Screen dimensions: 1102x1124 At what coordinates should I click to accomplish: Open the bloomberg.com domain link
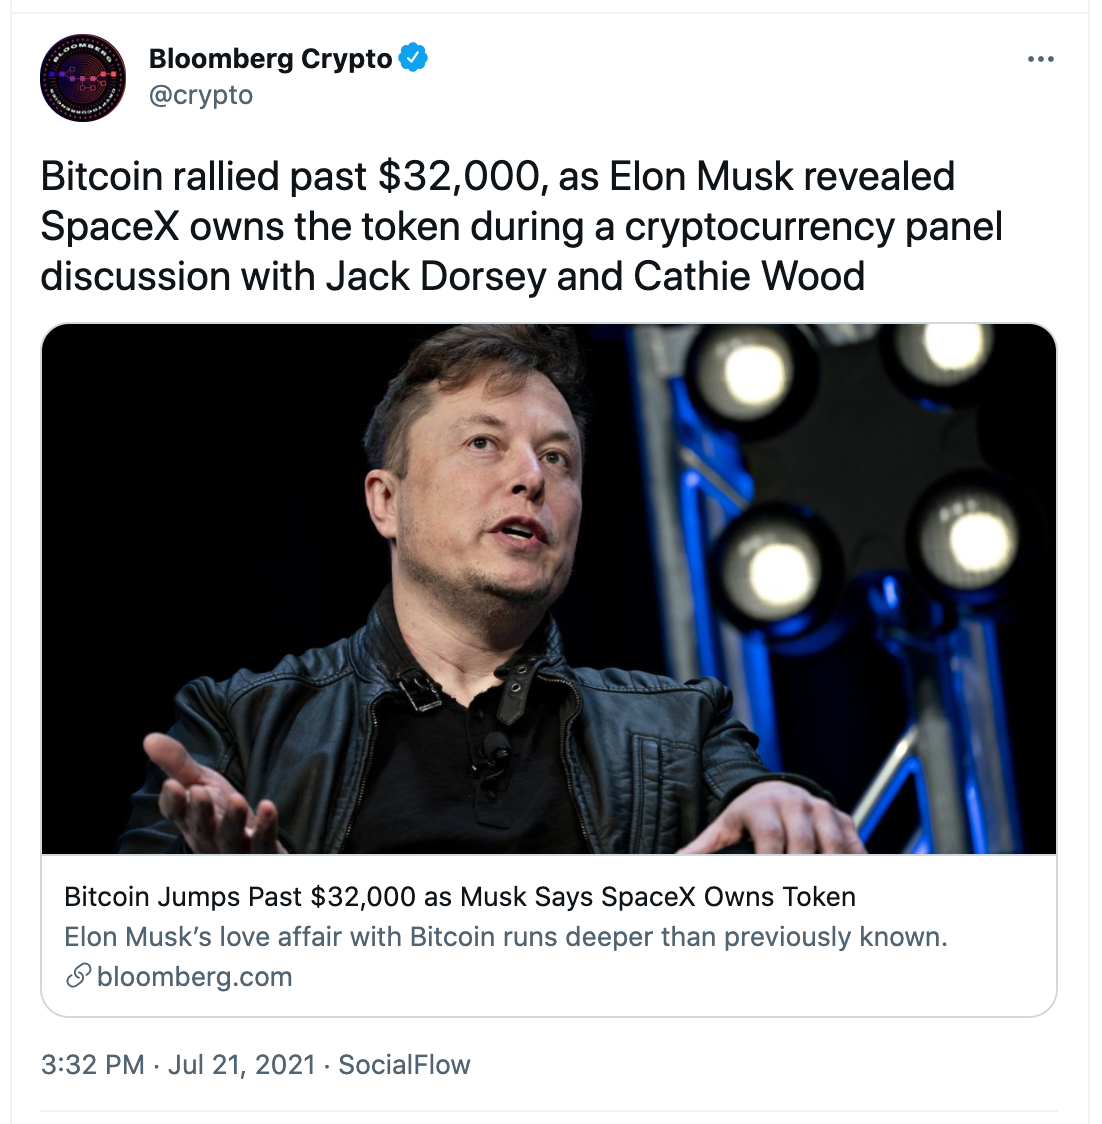point(195,977)
